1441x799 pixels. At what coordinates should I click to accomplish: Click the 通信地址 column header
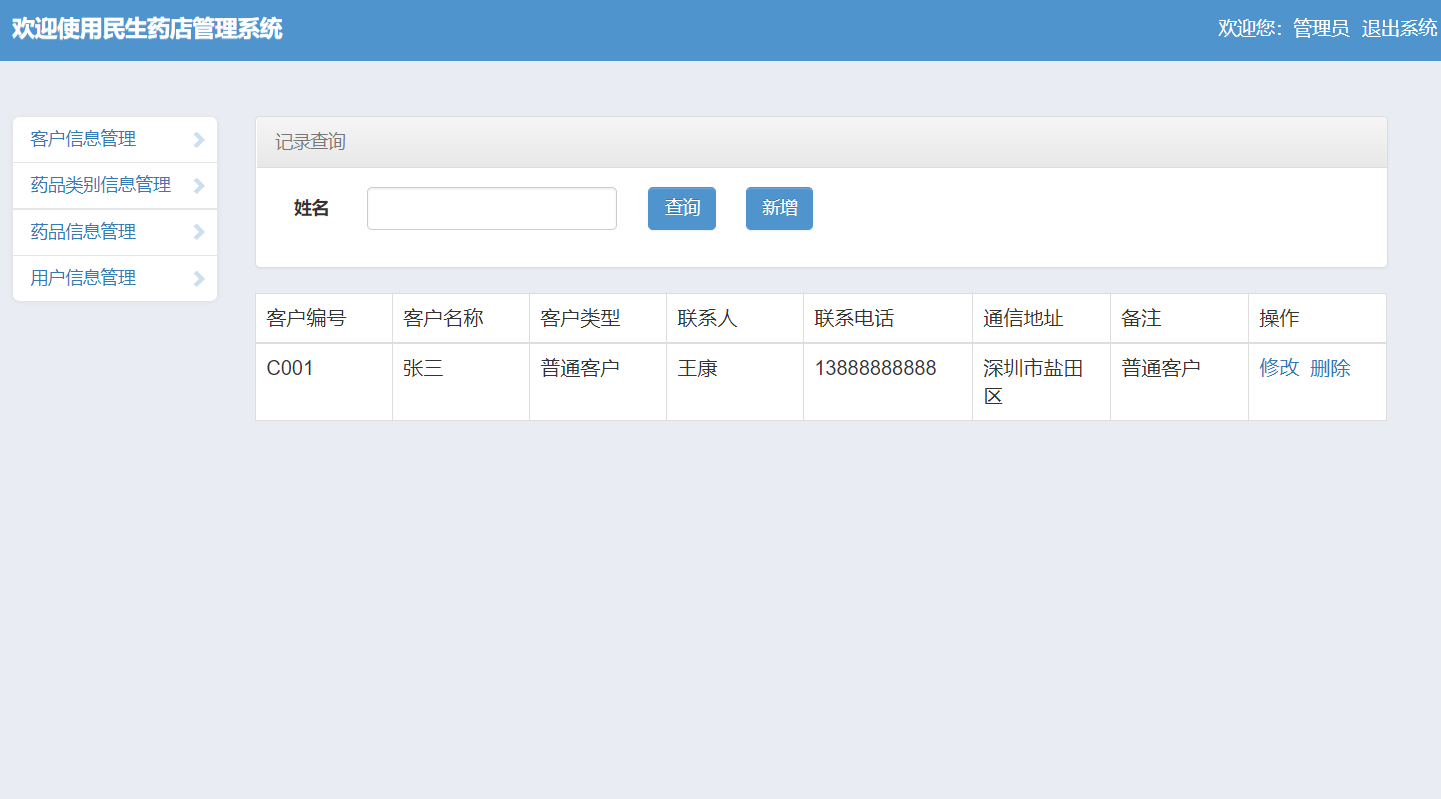pyautogui.click(x=1041, y=318)
